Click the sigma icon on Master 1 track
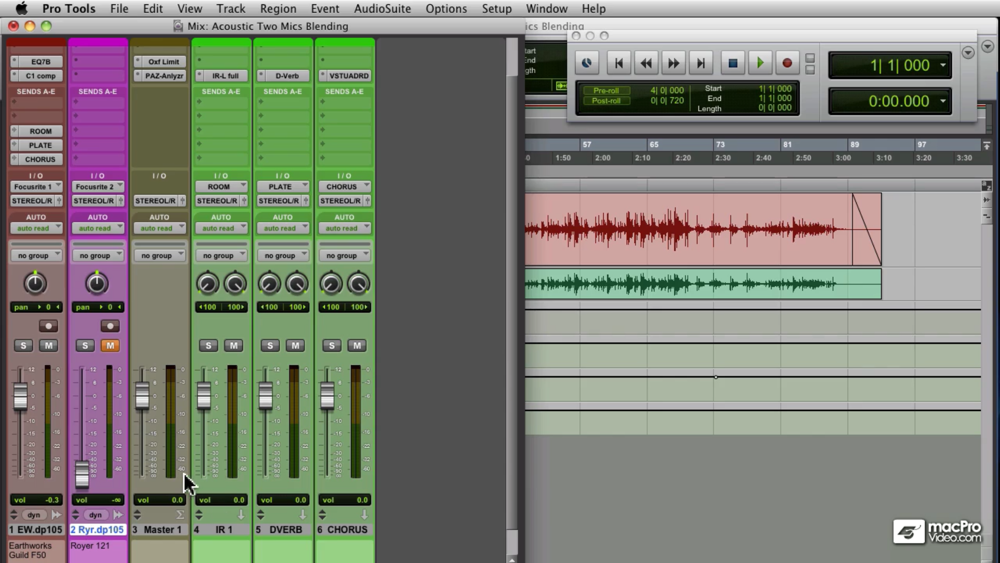Viewport: 1000px width, 563px height. pos(180,515)
